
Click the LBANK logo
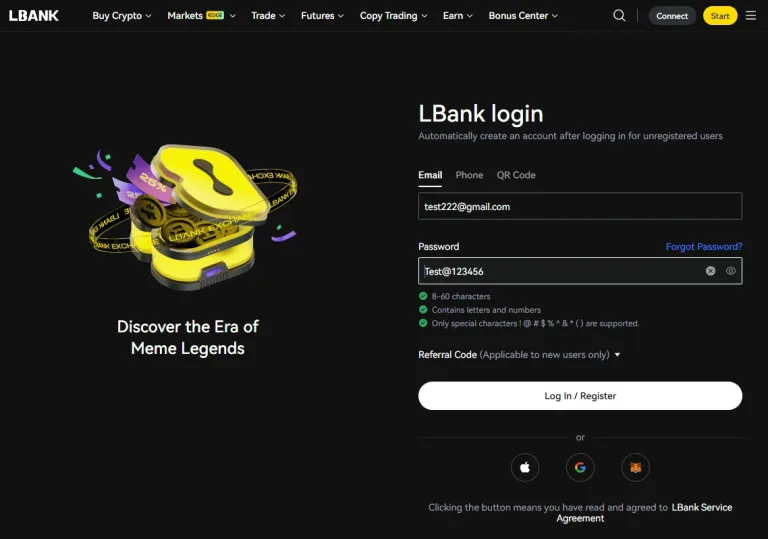(x=34, y=16)
